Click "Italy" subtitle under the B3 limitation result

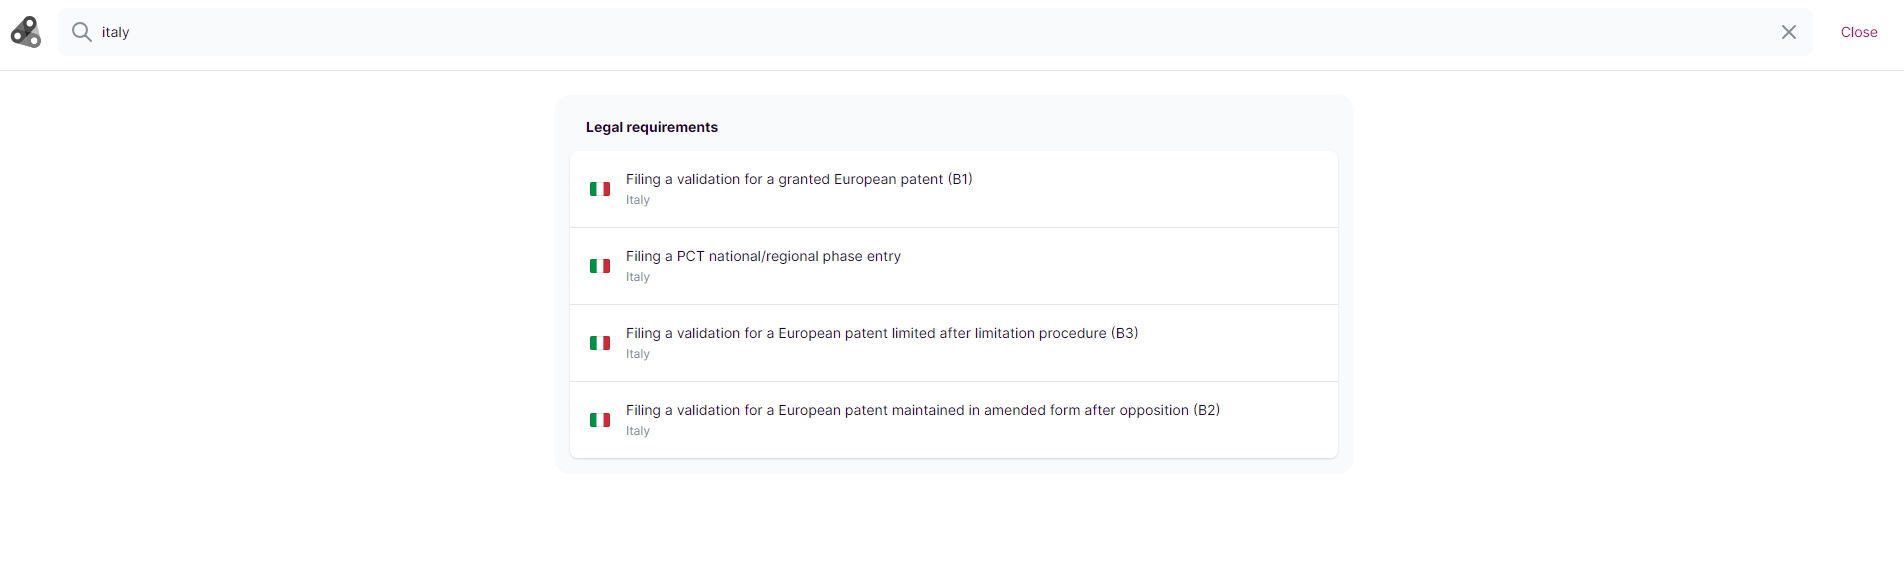pos(638,354)
